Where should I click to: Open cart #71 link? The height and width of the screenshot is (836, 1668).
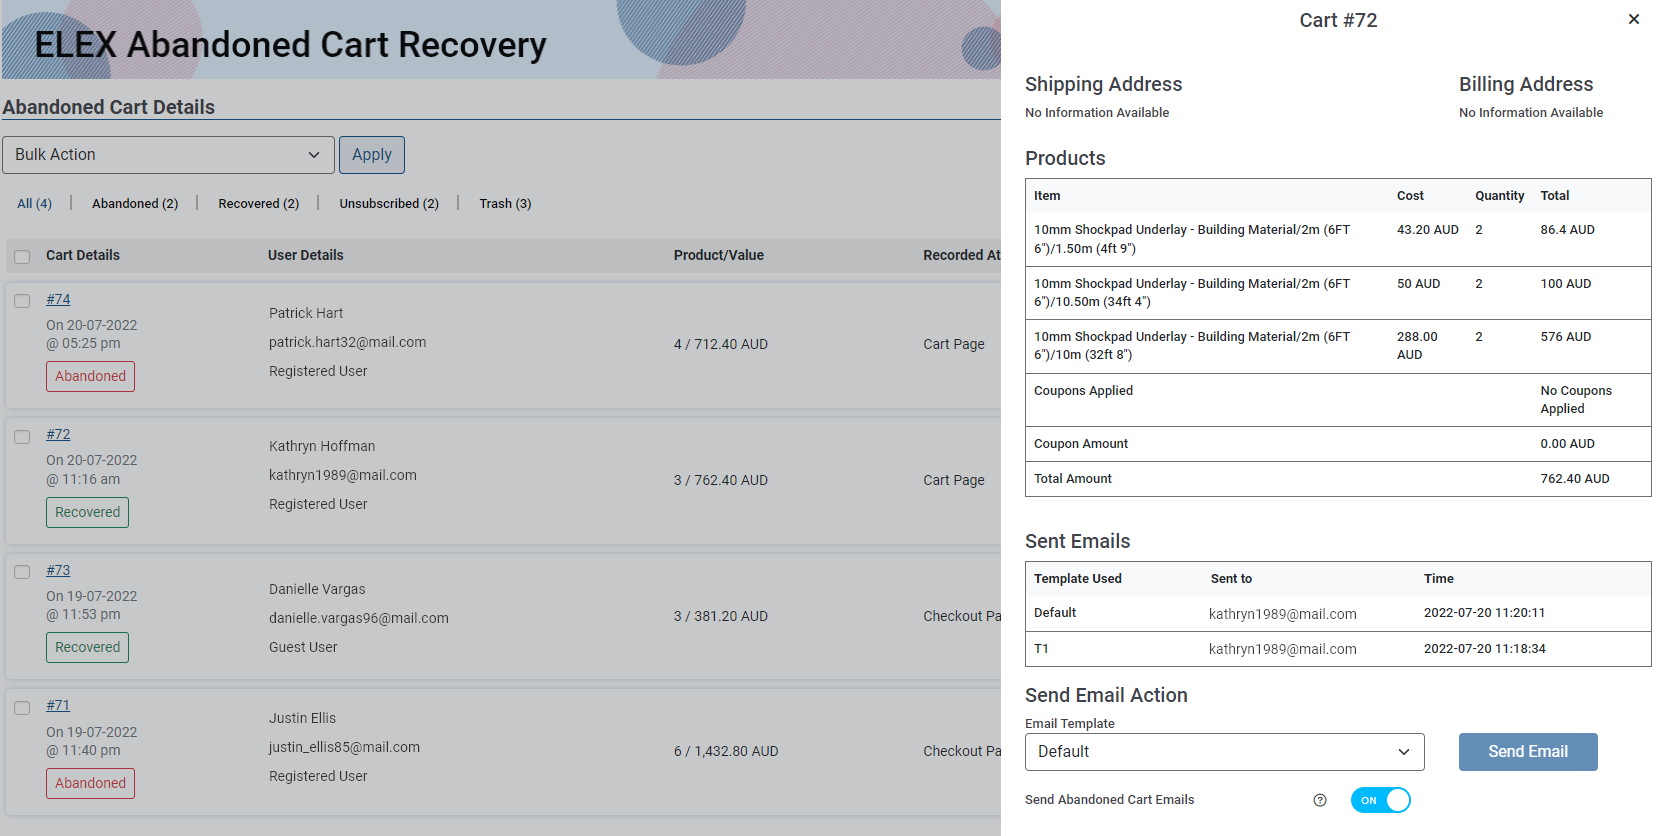[58, 705]
